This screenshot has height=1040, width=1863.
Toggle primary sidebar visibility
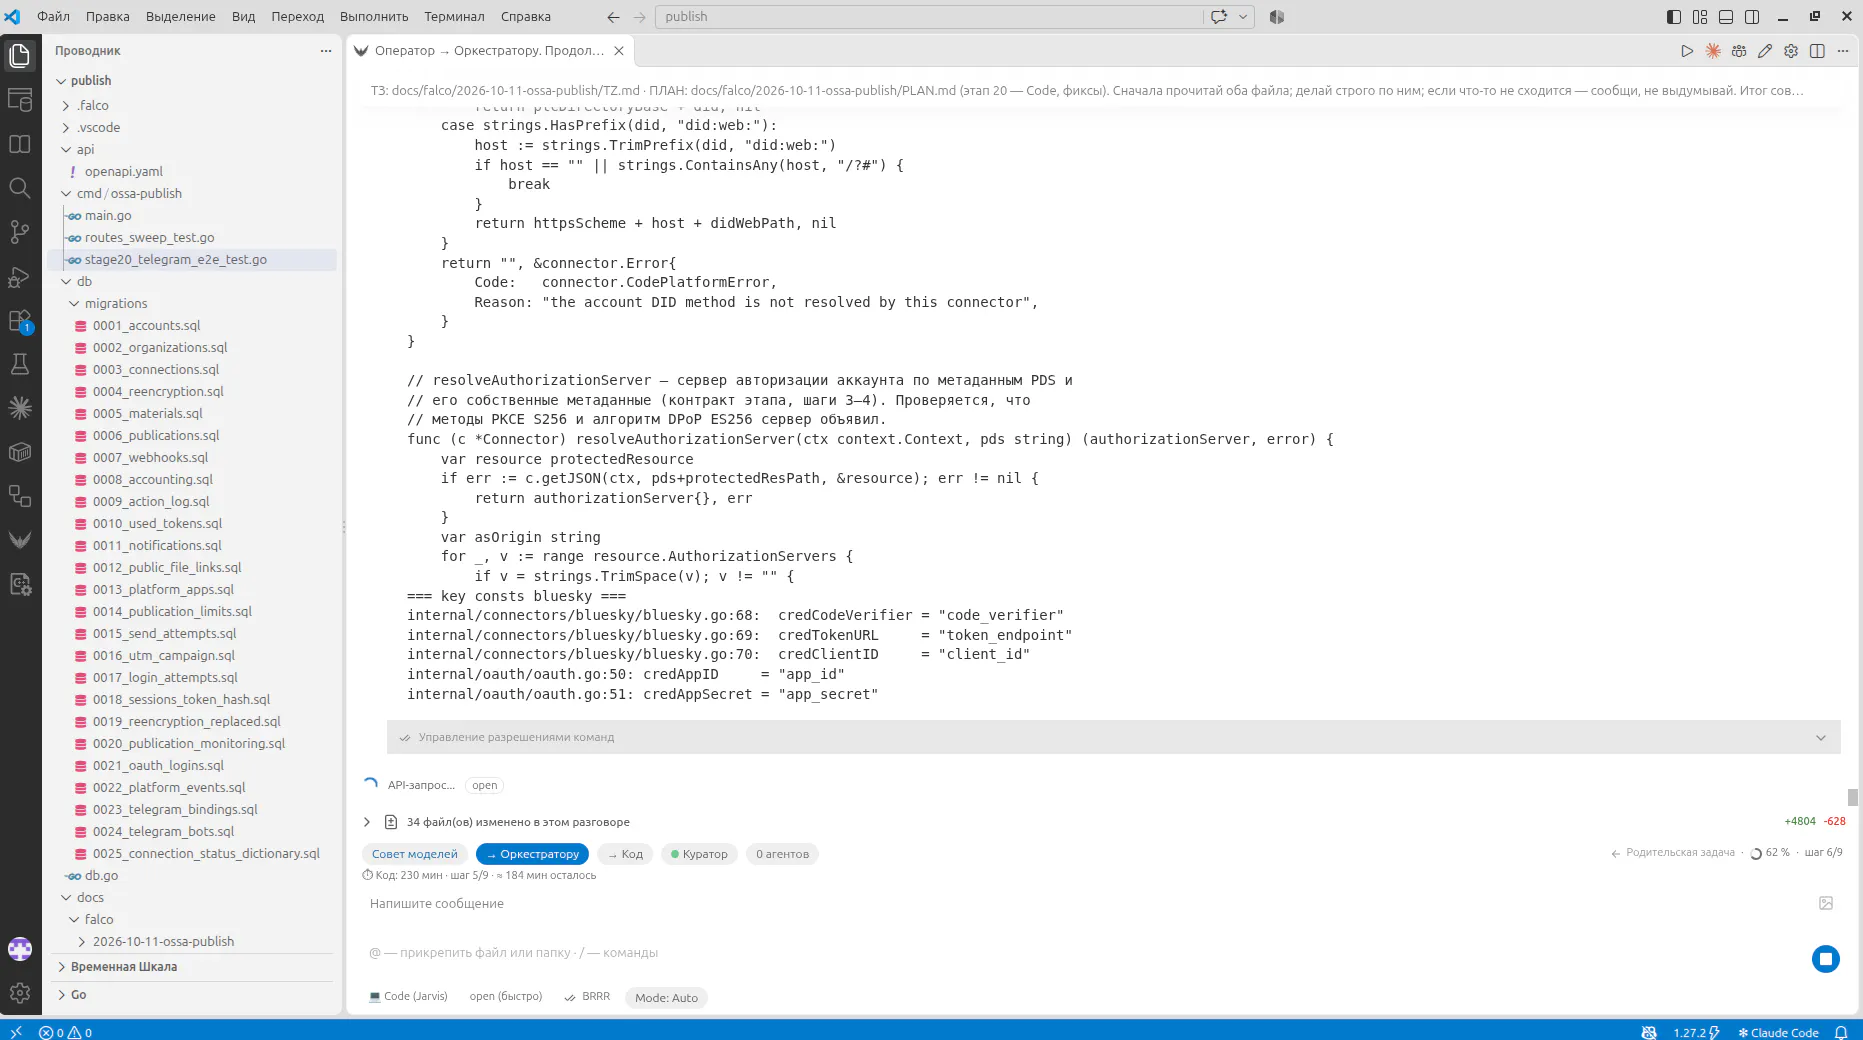(x=1674, y=17)
